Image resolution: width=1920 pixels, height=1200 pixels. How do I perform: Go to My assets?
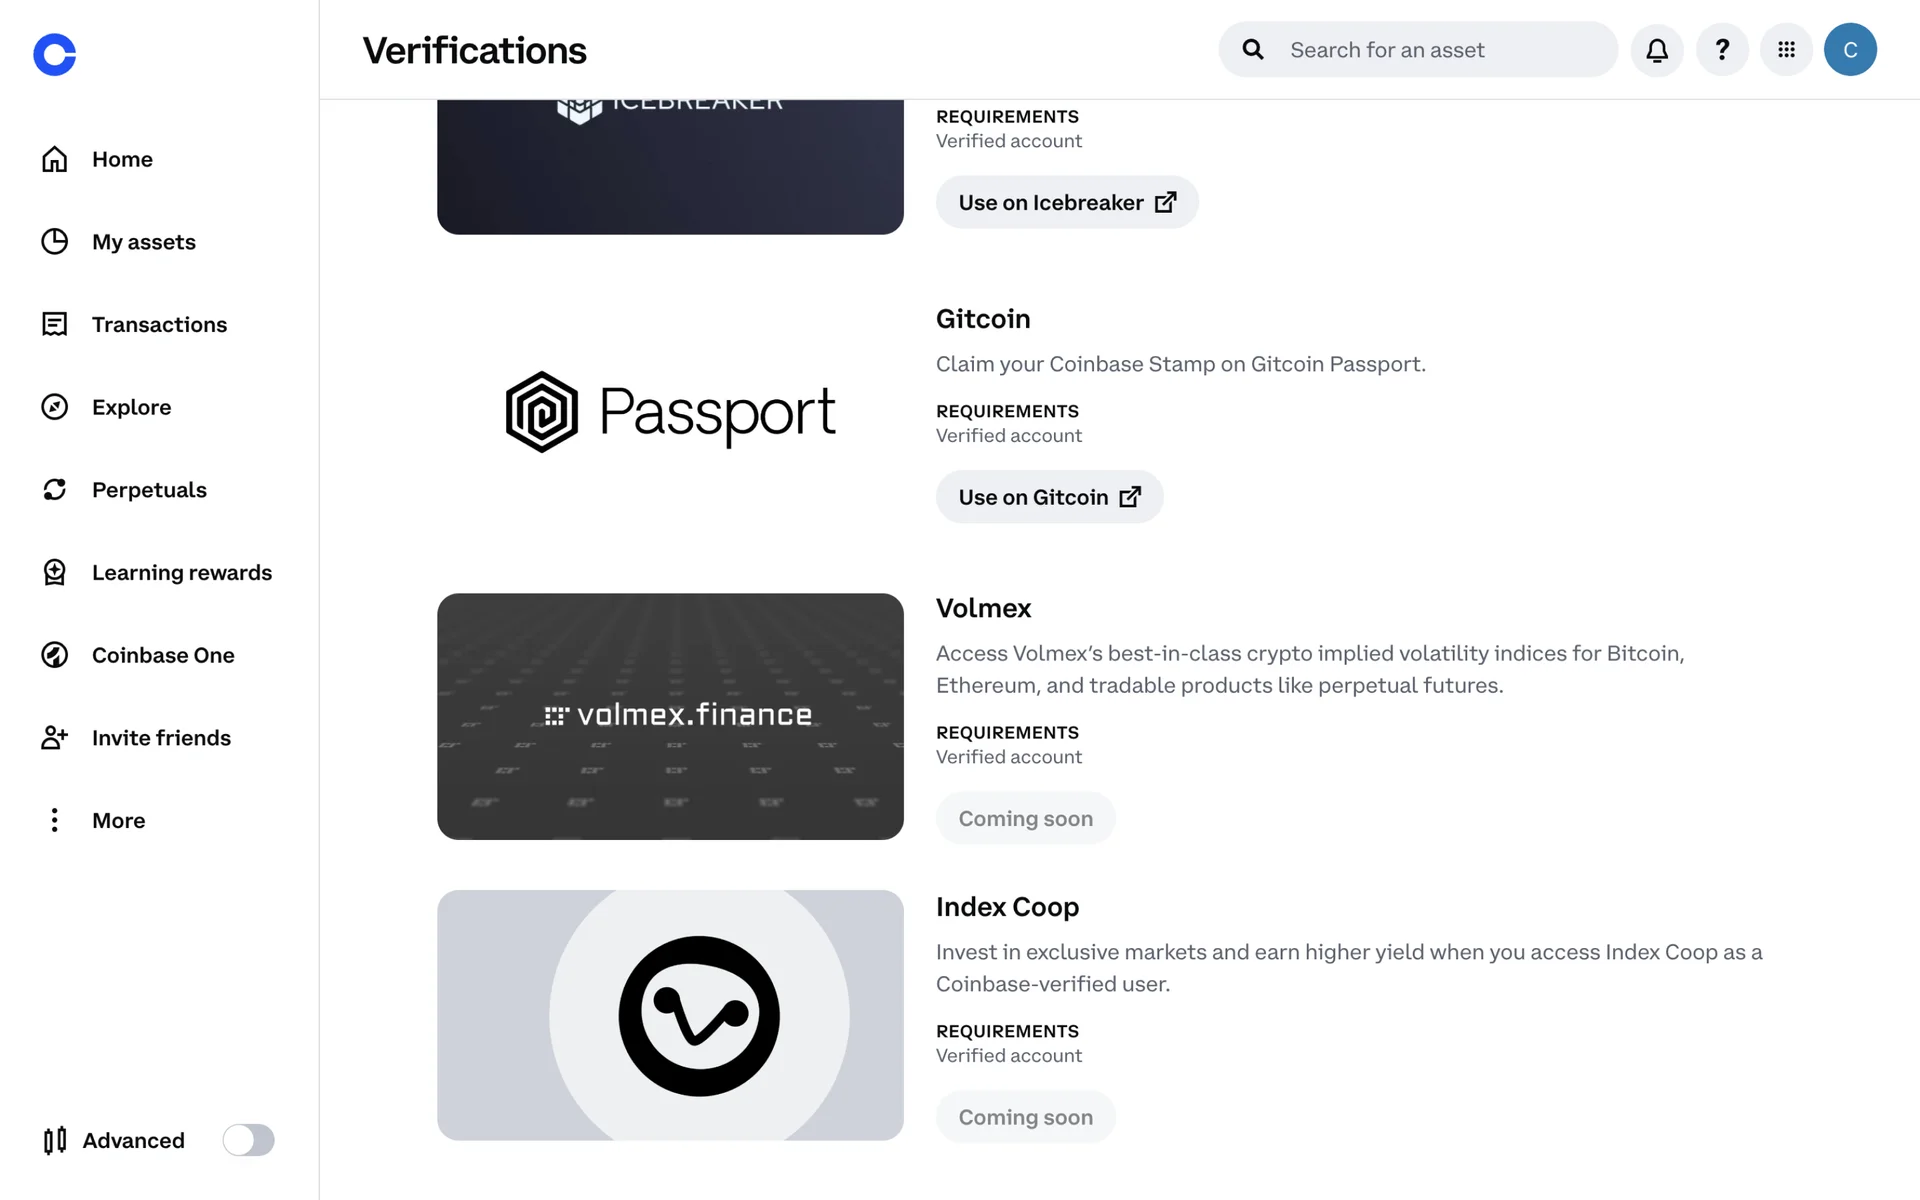click(x=143, y=242)
